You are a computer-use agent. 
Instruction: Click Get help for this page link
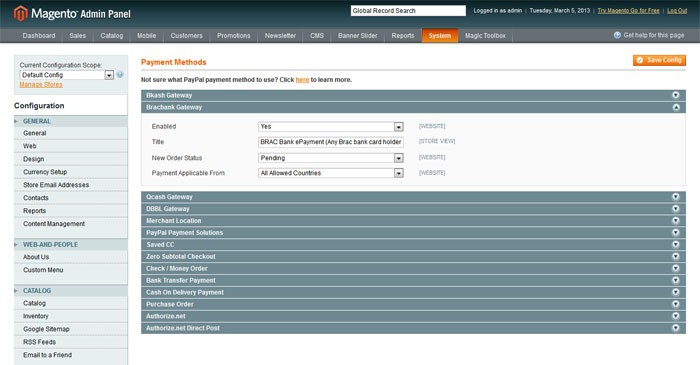click(654, 35)
